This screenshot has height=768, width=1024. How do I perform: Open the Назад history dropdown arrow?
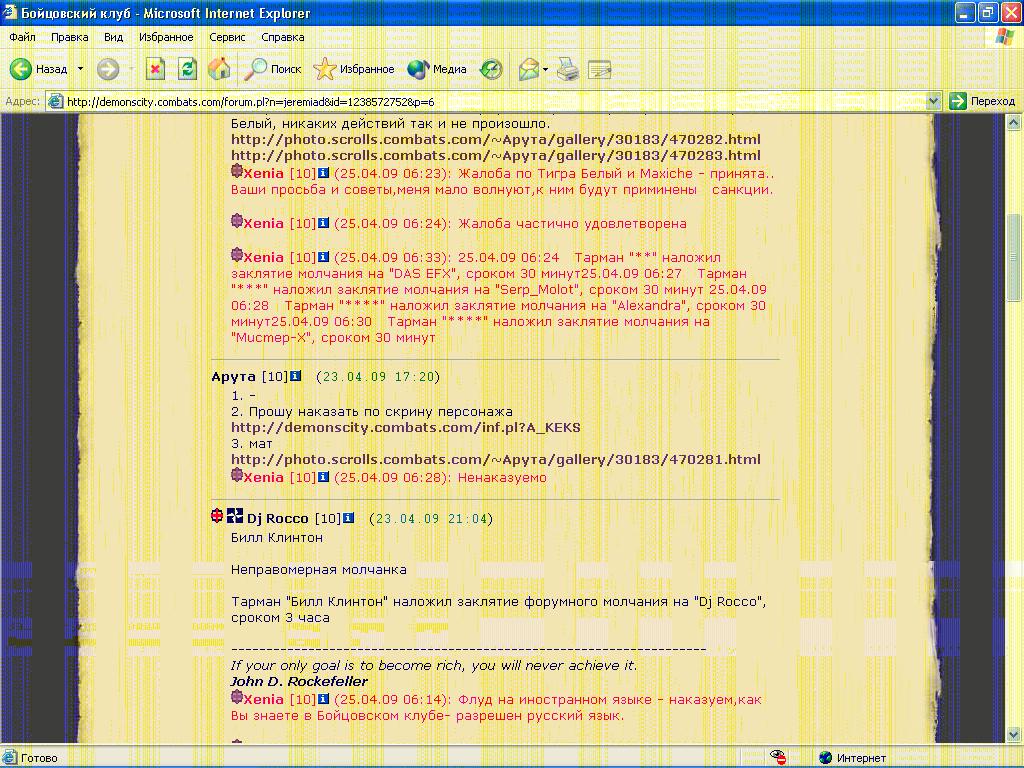[x=80, y=69]
